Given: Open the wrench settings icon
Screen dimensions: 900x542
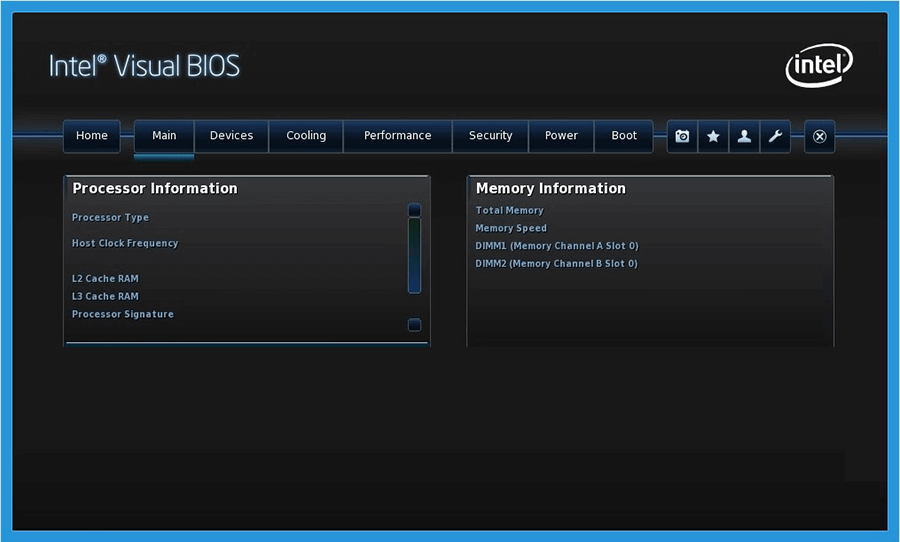Looking at the screenshot, I should point(775,136).
